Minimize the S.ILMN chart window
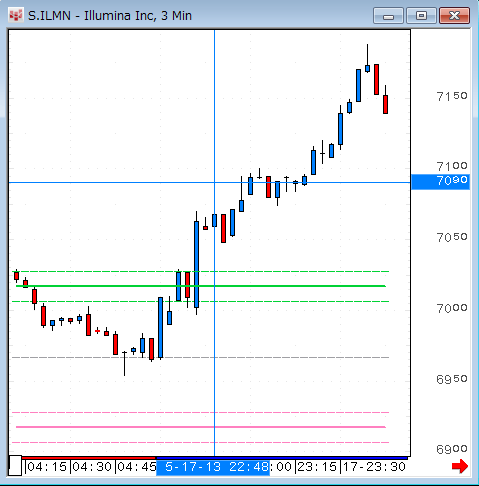The image size is (479, 486). coord(388,16)
